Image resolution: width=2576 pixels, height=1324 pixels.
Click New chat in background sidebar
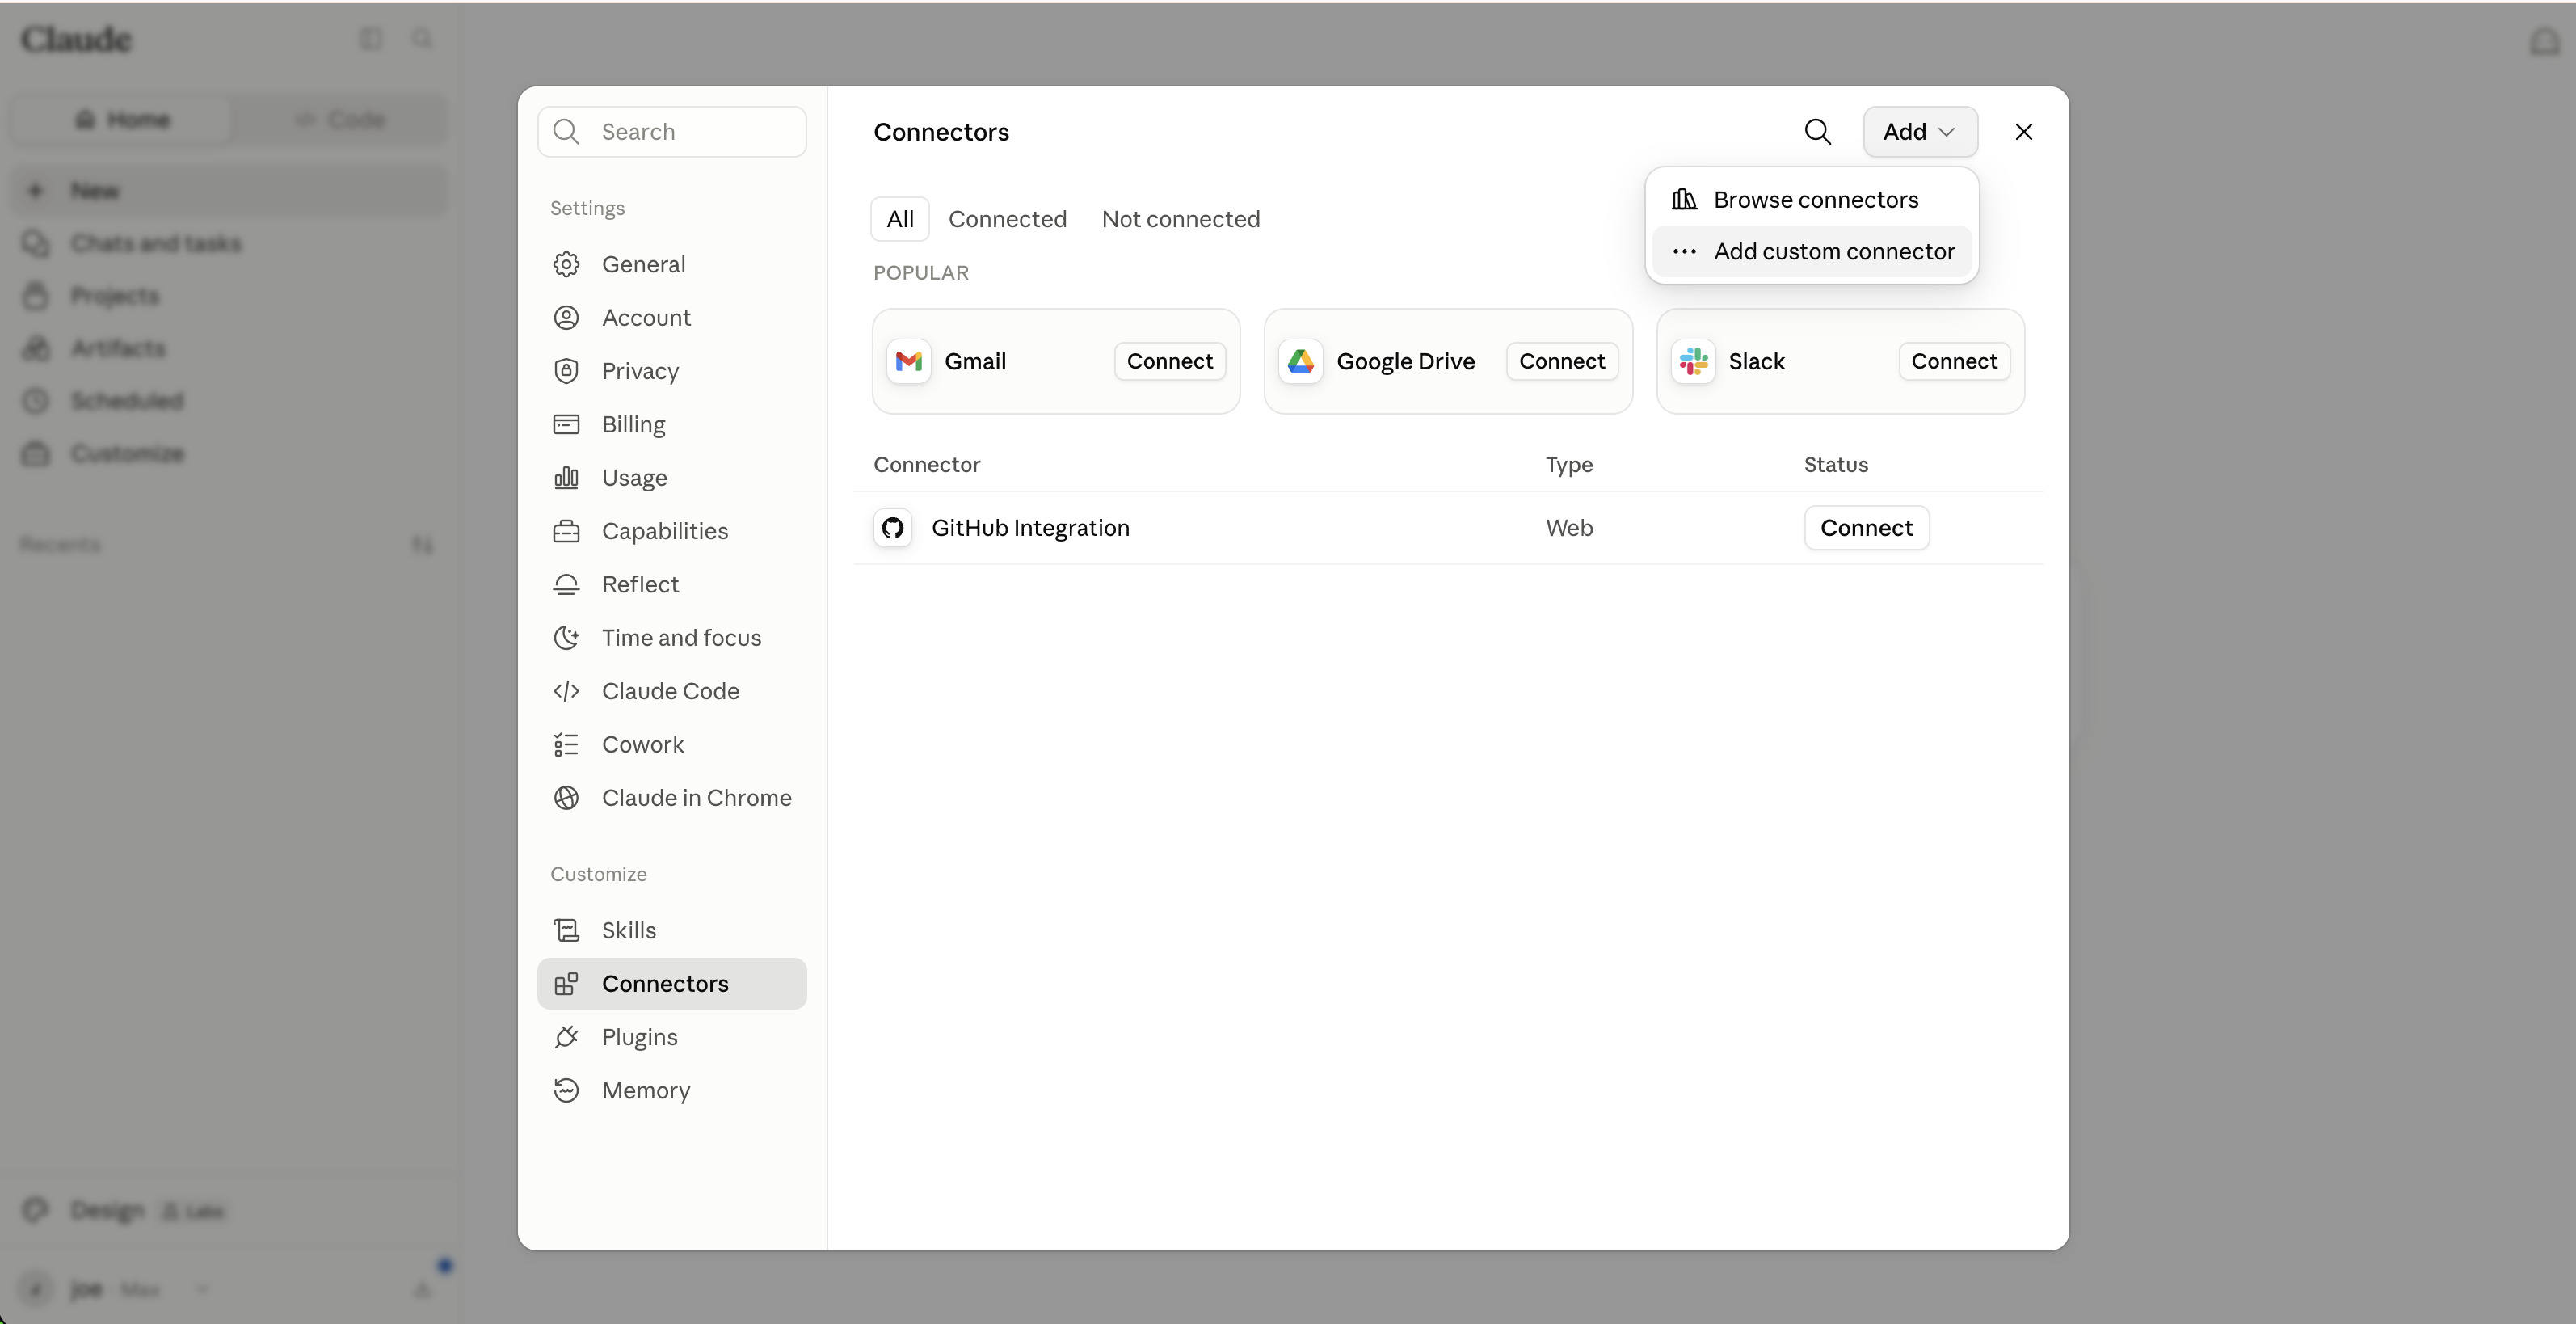pyautogui.click(x=228, y=191)
